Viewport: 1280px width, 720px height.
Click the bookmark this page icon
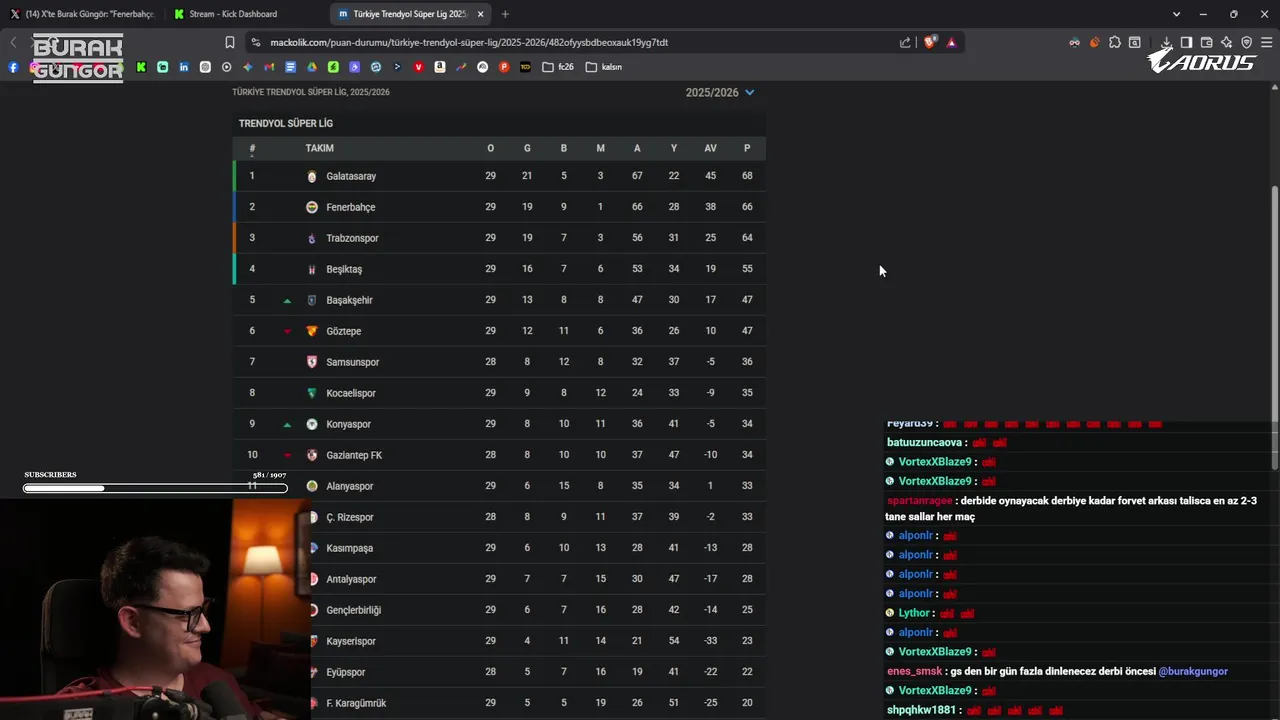point(230,42)
